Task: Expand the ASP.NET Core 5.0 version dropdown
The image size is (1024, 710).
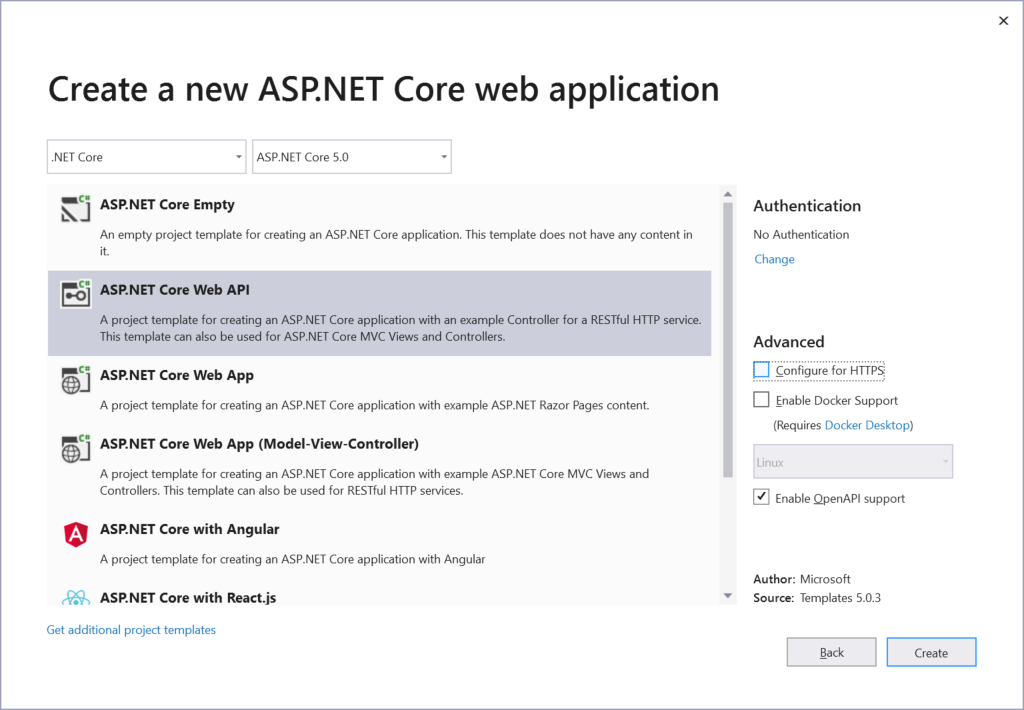Action: (x=351, y=157)
